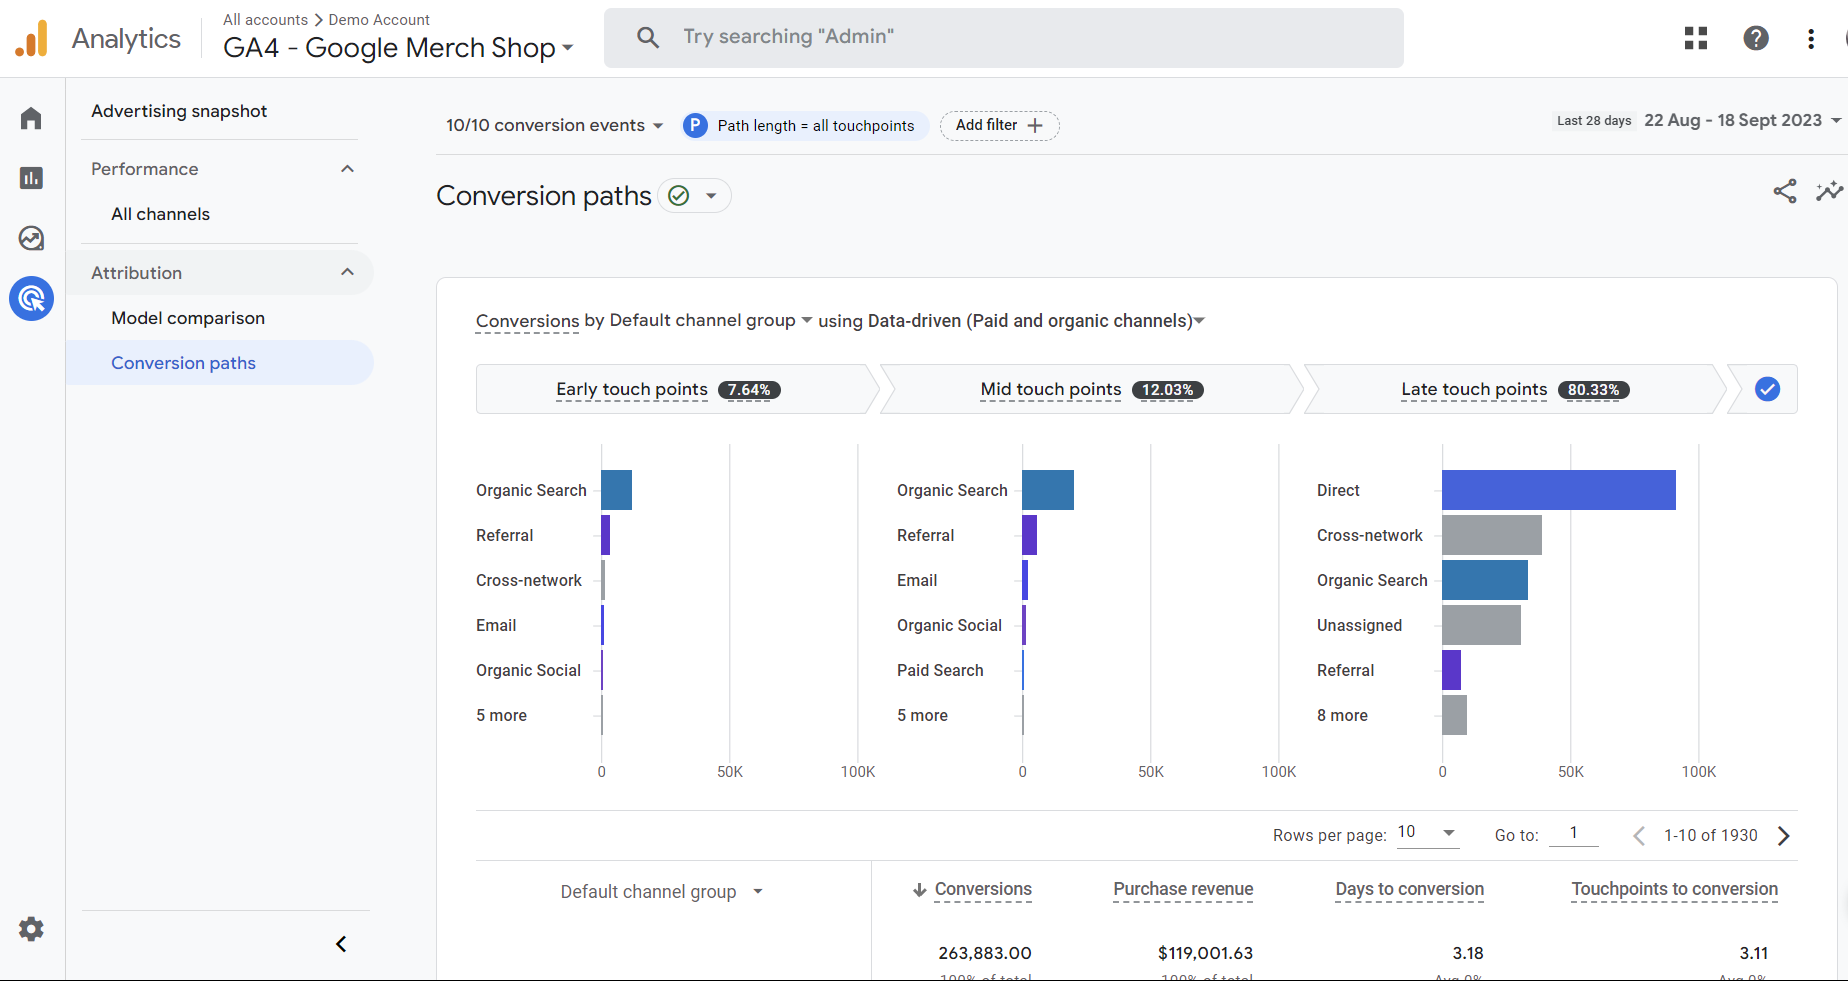Change the Data-driven attribution model
The width and height of the screenshot is (1848, 981).
(x=1036, y=321)
